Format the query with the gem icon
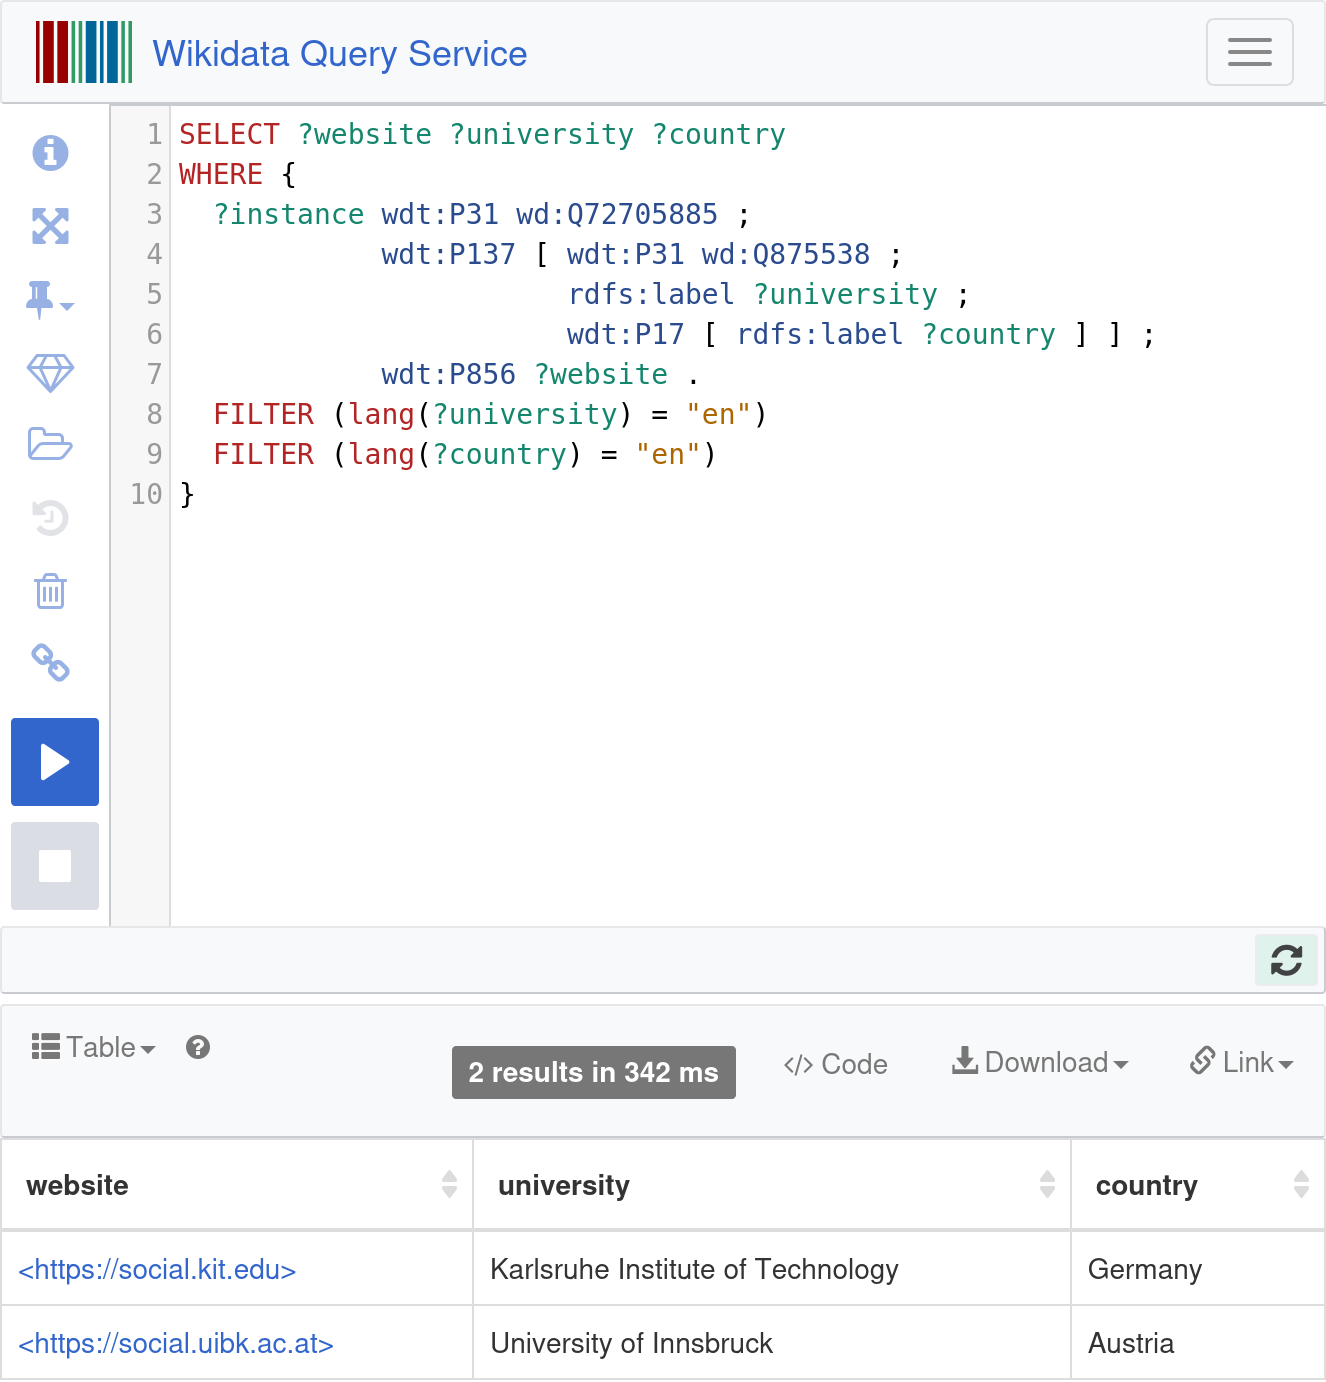 pos(50,372)
